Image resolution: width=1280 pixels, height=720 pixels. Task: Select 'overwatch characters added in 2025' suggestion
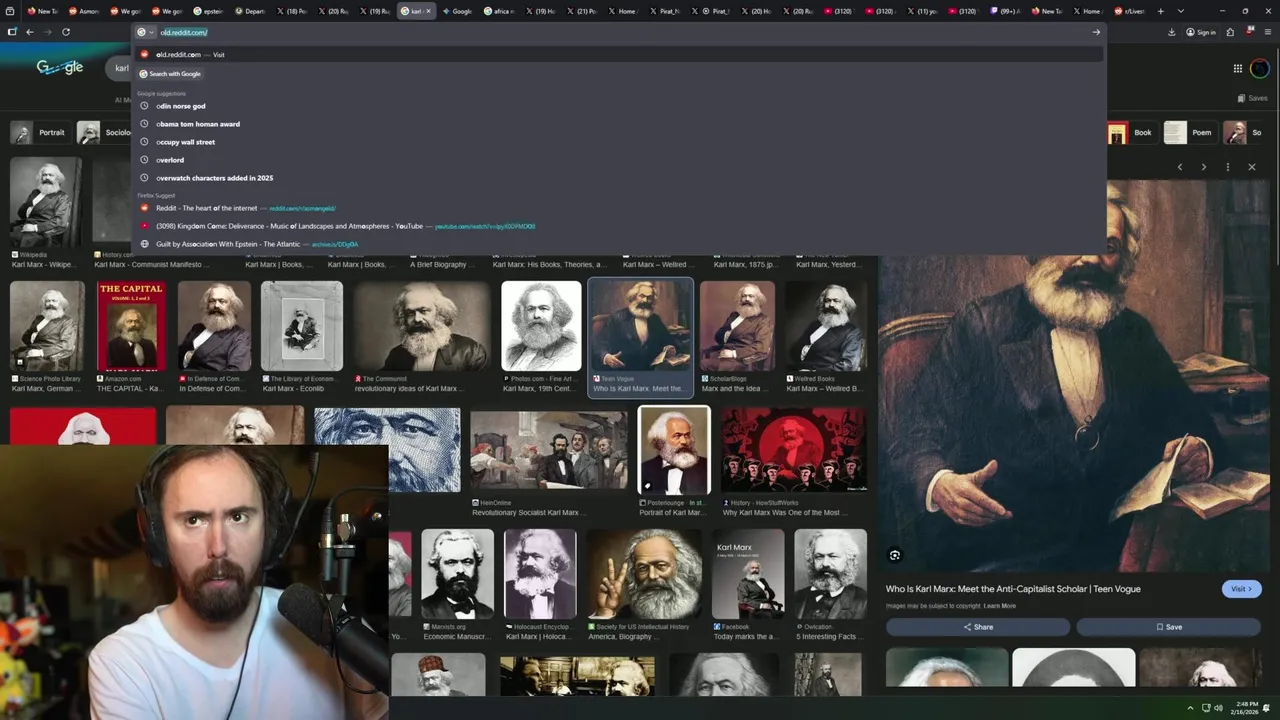pyautogui.click(x=618, y=178)
